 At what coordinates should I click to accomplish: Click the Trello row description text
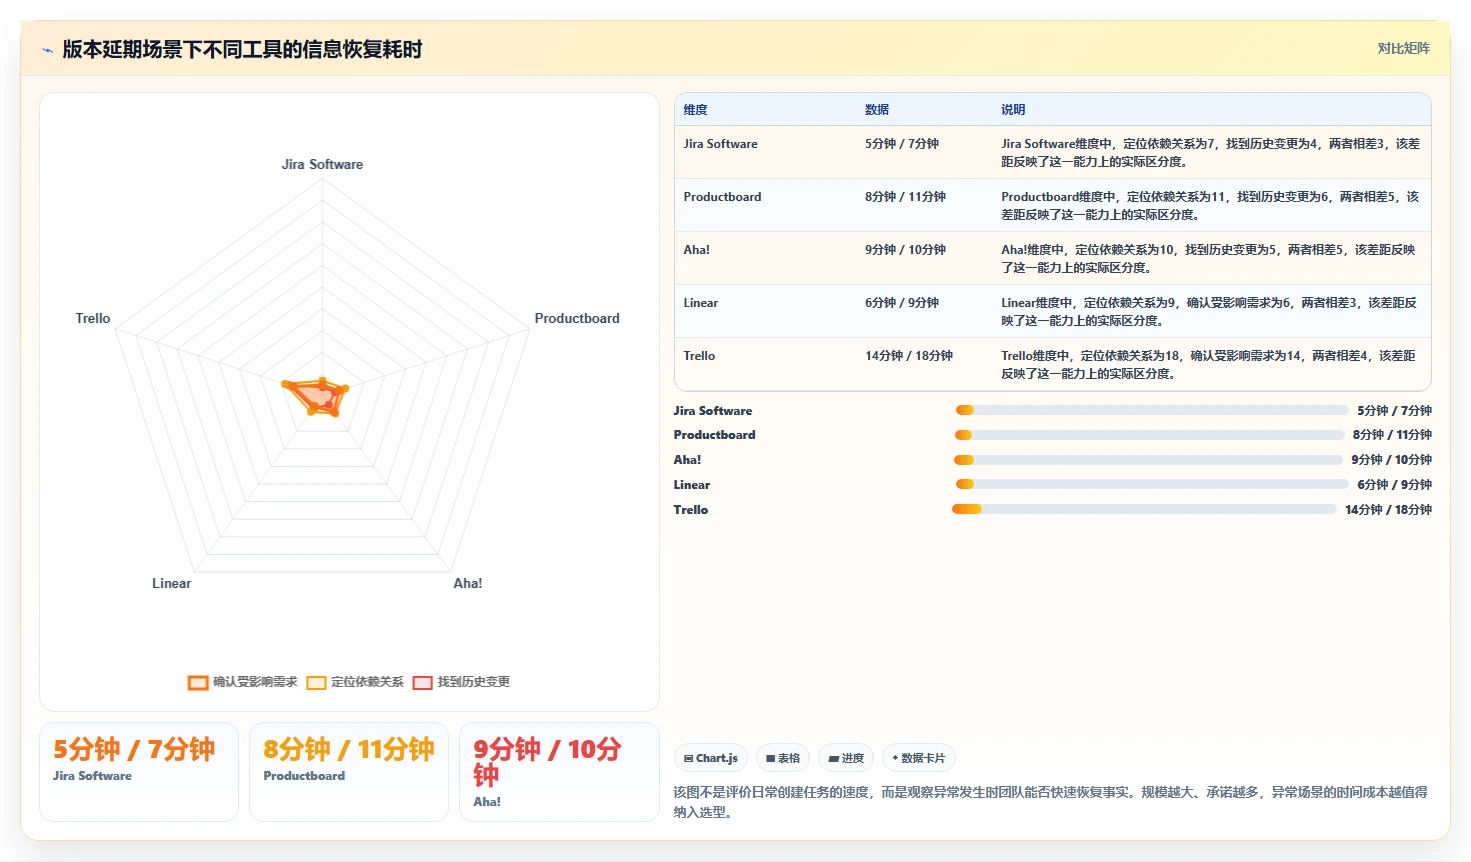coord(1208,365)
